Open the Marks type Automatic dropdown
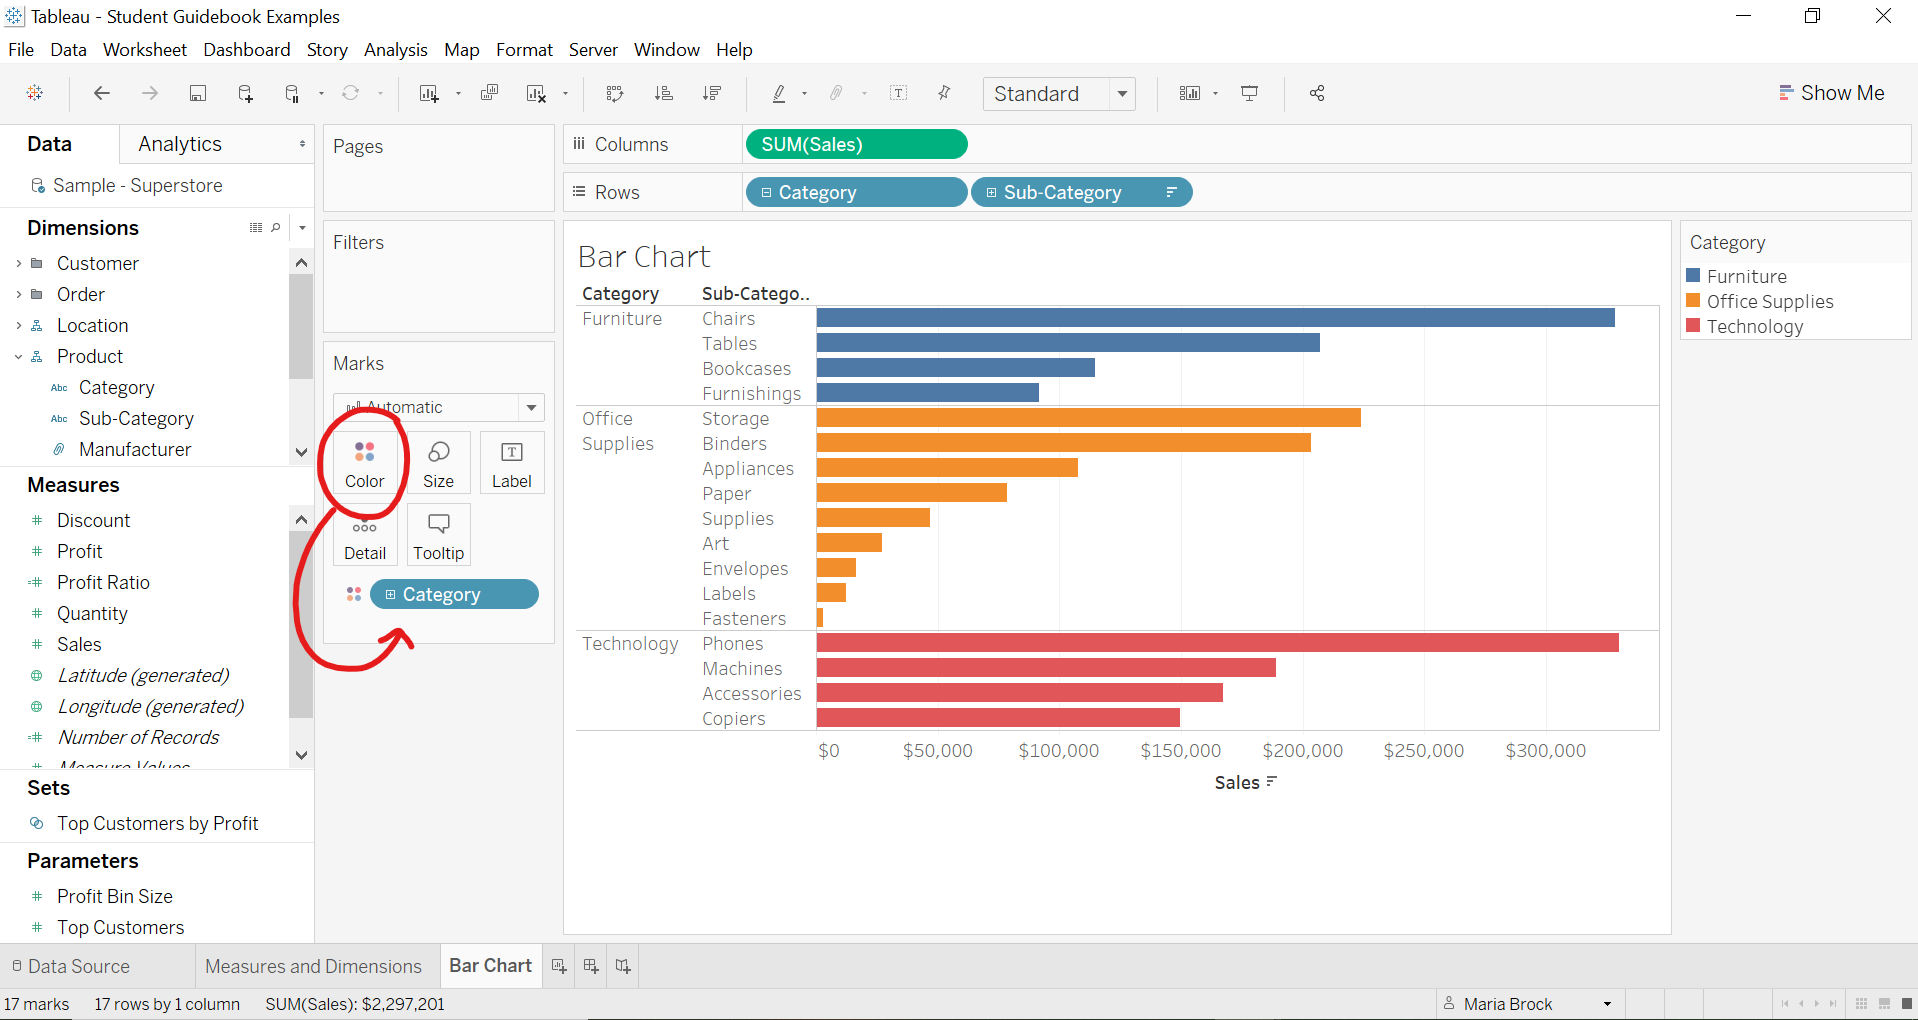This screenshot has height=1020, width=1918. point(531,407)
